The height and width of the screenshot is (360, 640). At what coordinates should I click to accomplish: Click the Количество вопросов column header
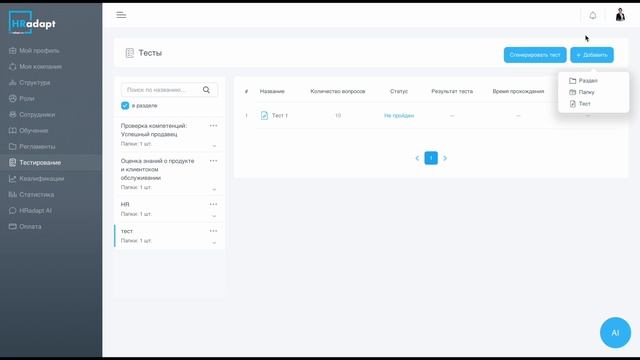pos(338,91)
